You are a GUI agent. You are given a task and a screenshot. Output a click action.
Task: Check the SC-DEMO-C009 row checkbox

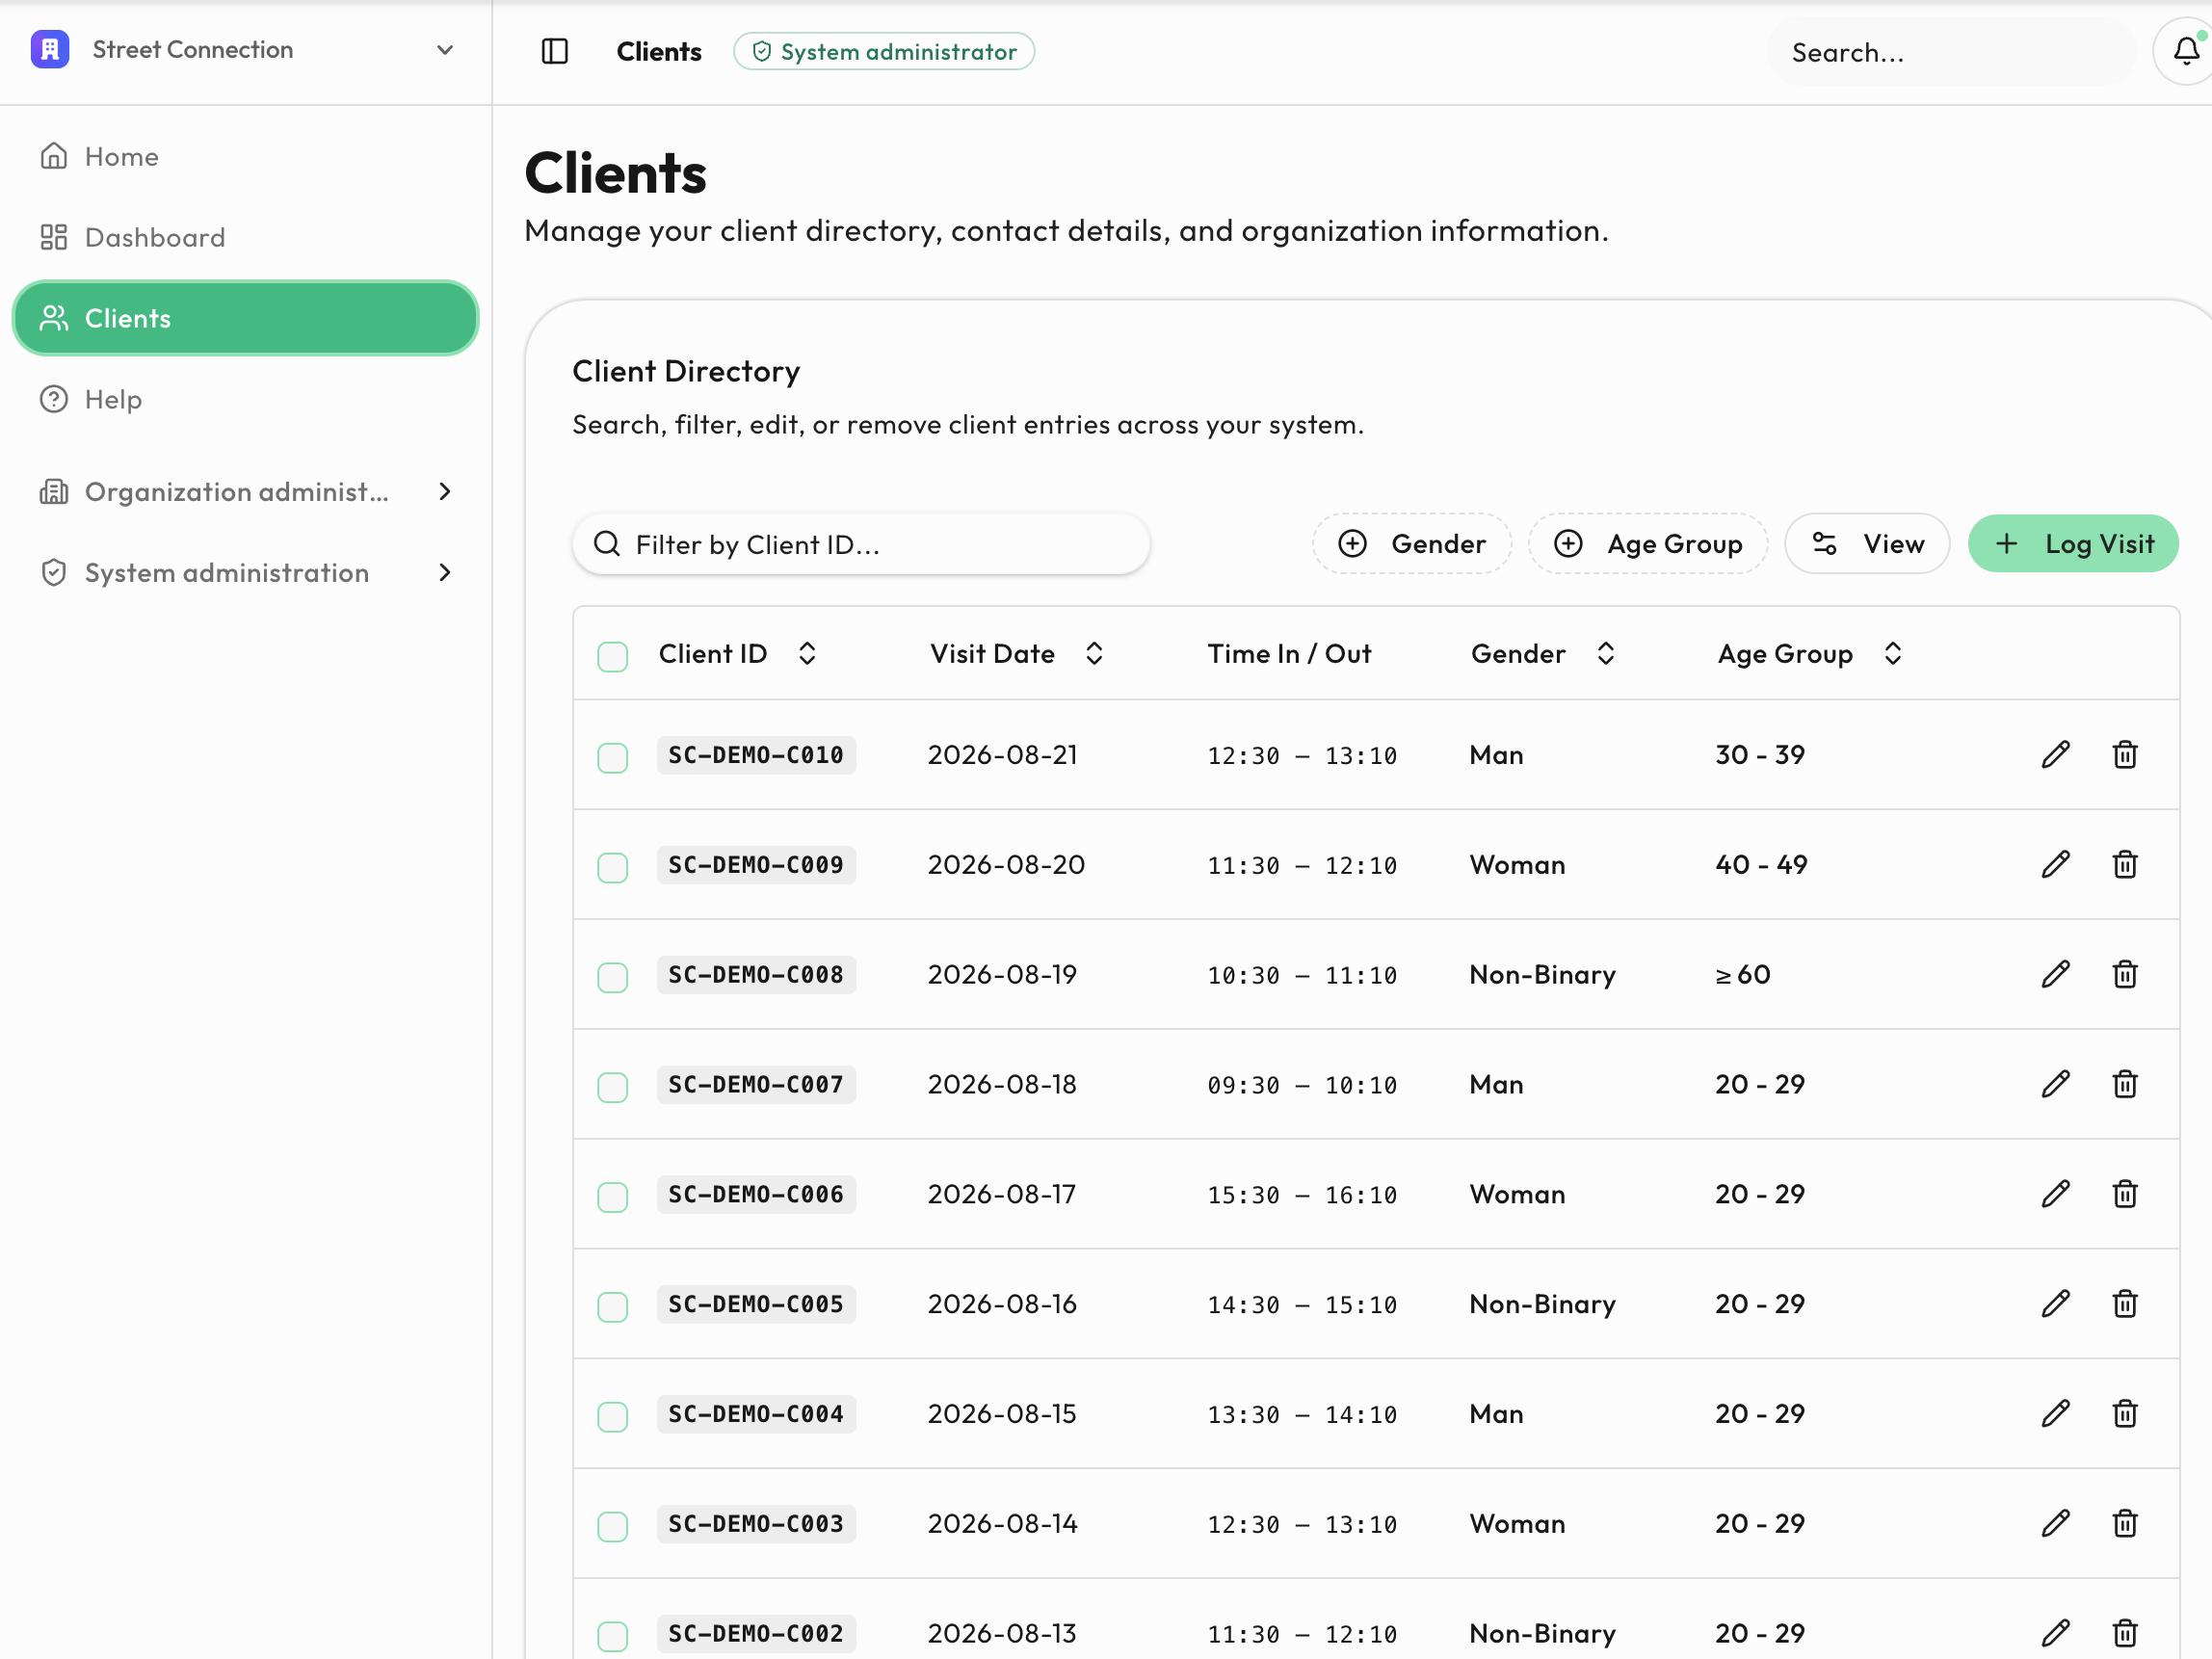coord(612,867)
